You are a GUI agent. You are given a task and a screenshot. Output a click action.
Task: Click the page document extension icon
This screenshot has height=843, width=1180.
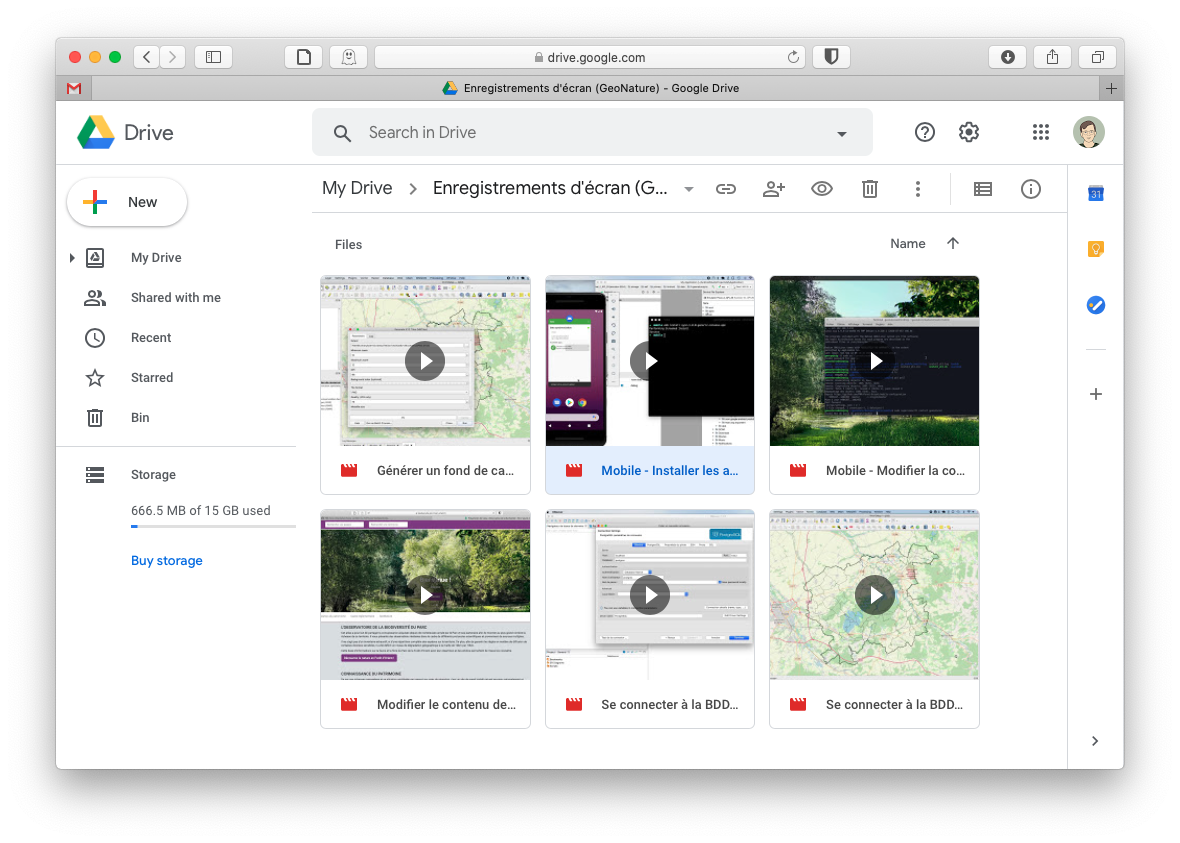click(303, 57)
